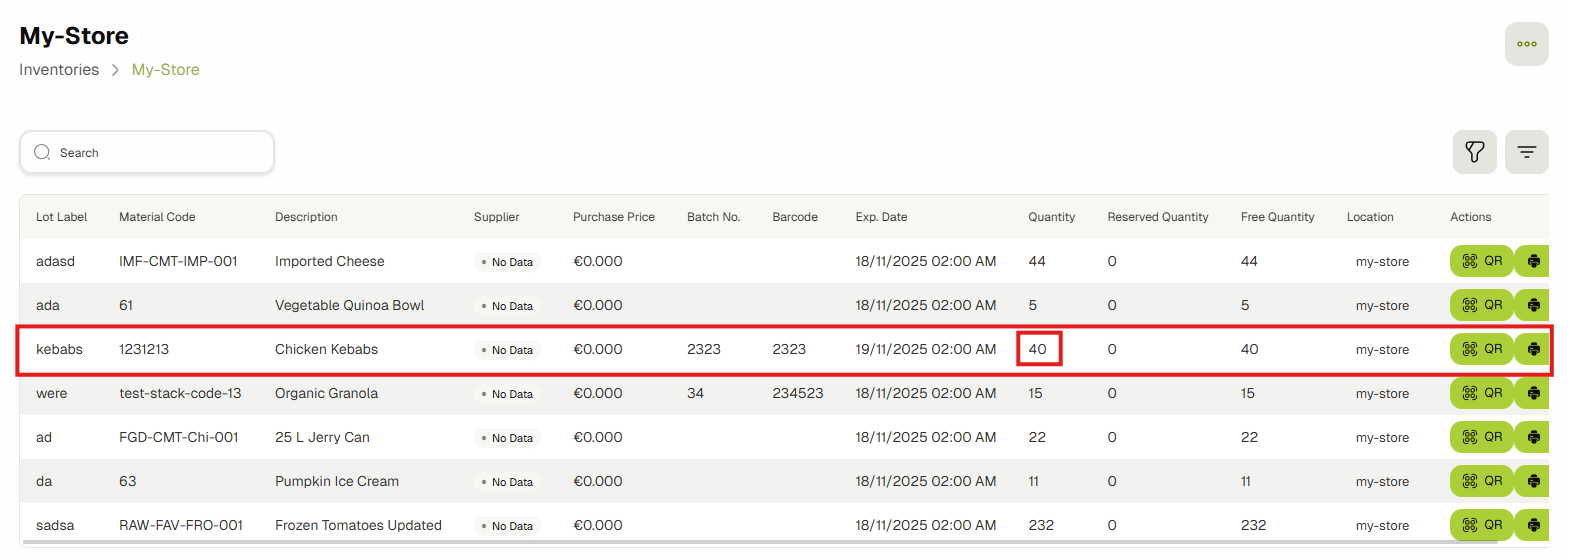Image resolution: width=1569 pixels, height=559 pixels.
Task: Print label for Pumpkin Ice Cream row
Action: pos(1533,481)
